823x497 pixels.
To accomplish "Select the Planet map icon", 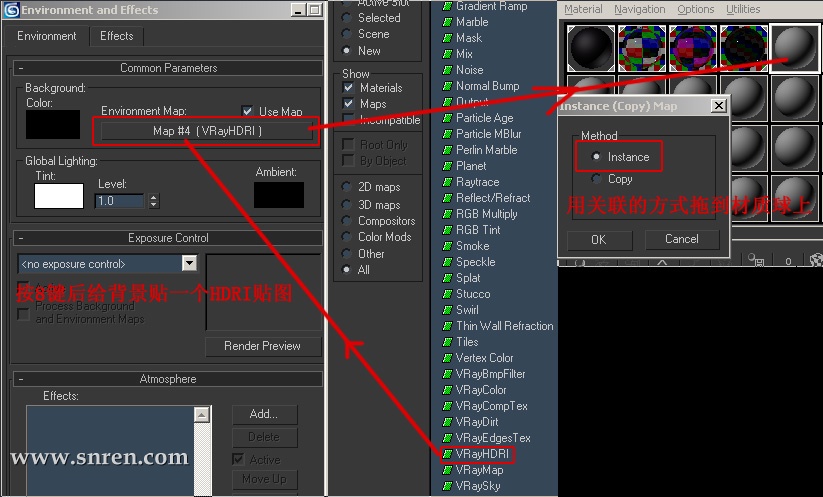I will click(x=447, y=166).
